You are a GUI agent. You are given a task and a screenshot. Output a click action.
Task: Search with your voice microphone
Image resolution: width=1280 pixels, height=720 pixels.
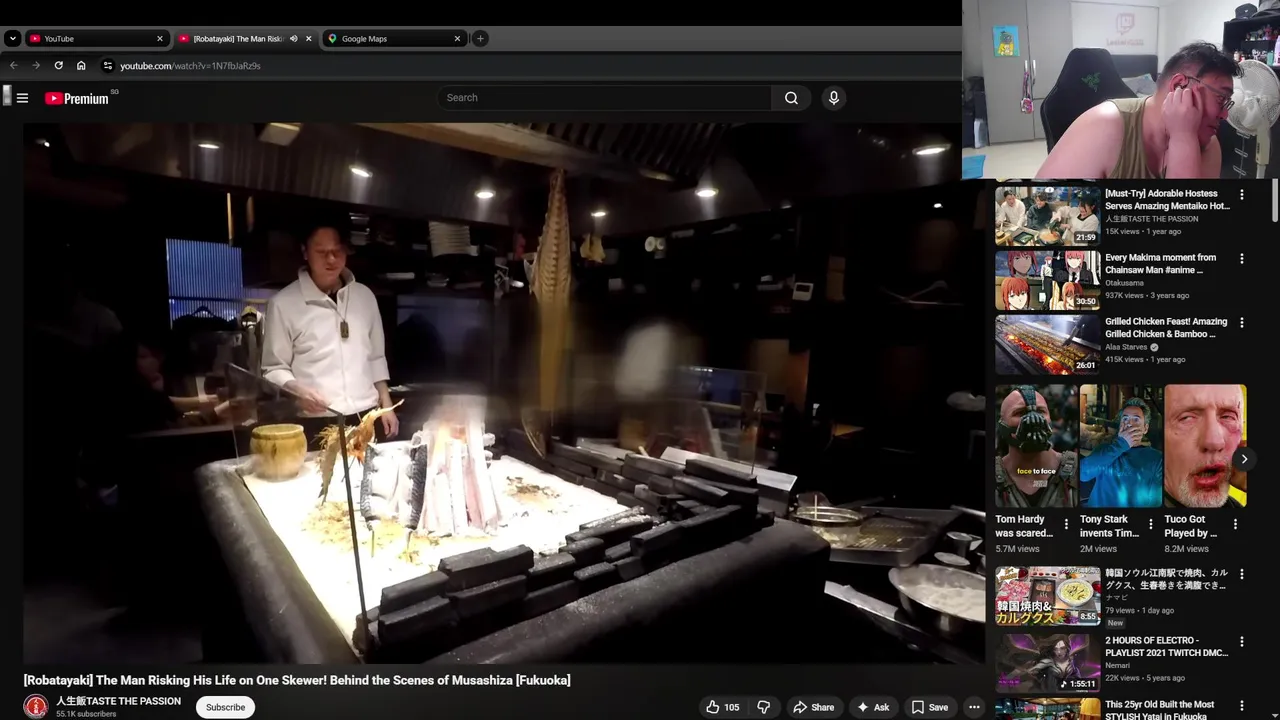tap(833, 98)
